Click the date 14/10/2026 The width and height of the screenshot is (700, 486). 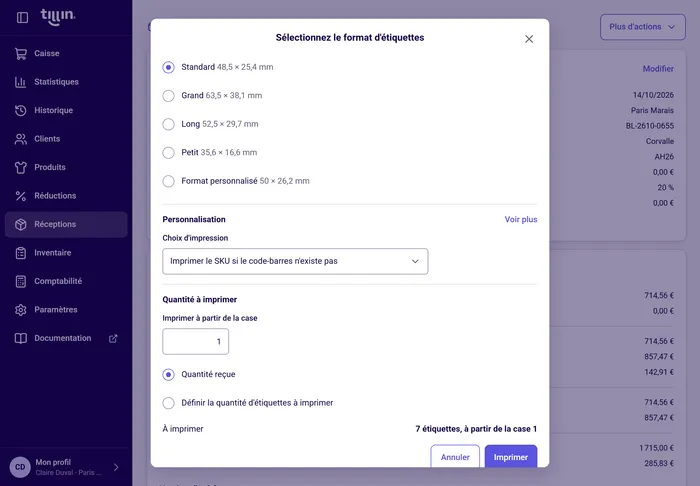click(x=653, y=95)
